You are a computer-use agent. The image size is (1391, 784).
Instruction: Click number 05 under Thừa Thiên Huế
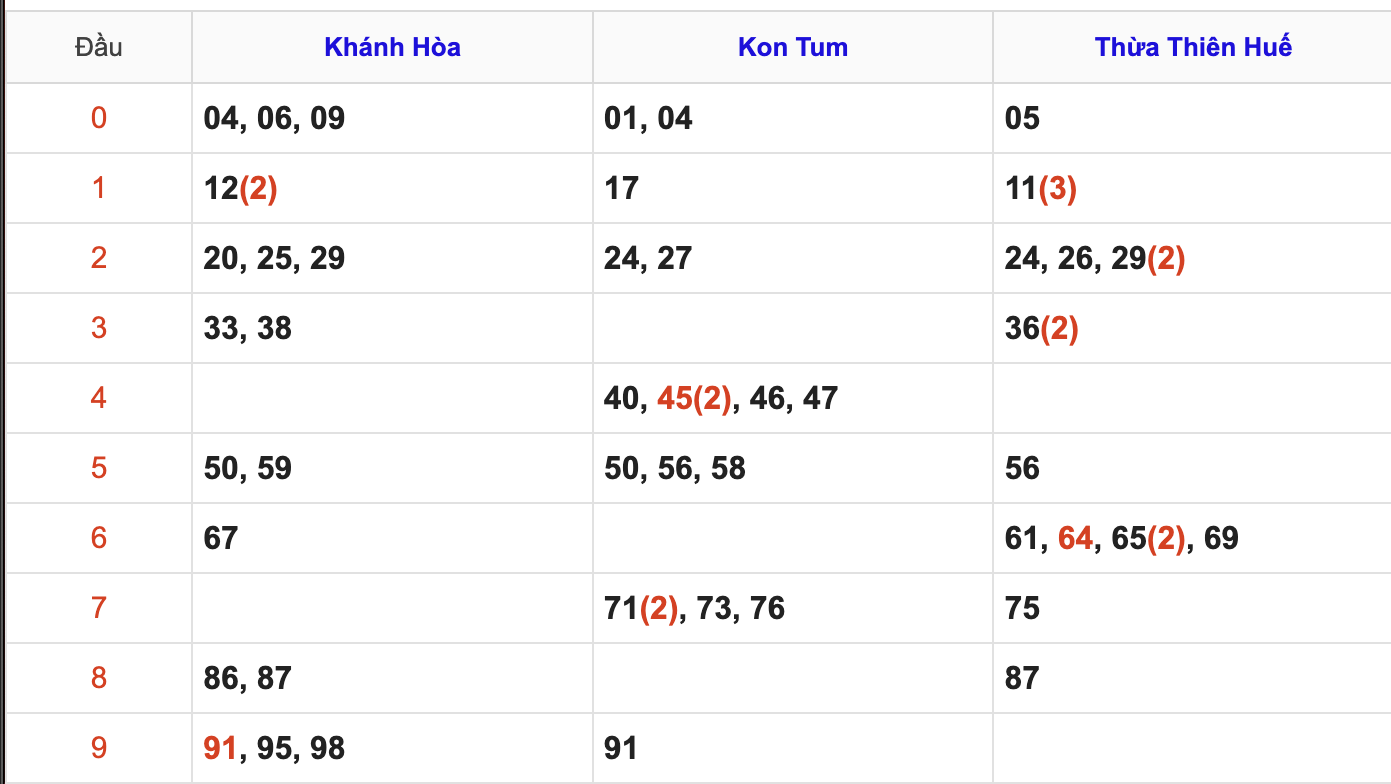point(1022,118)
